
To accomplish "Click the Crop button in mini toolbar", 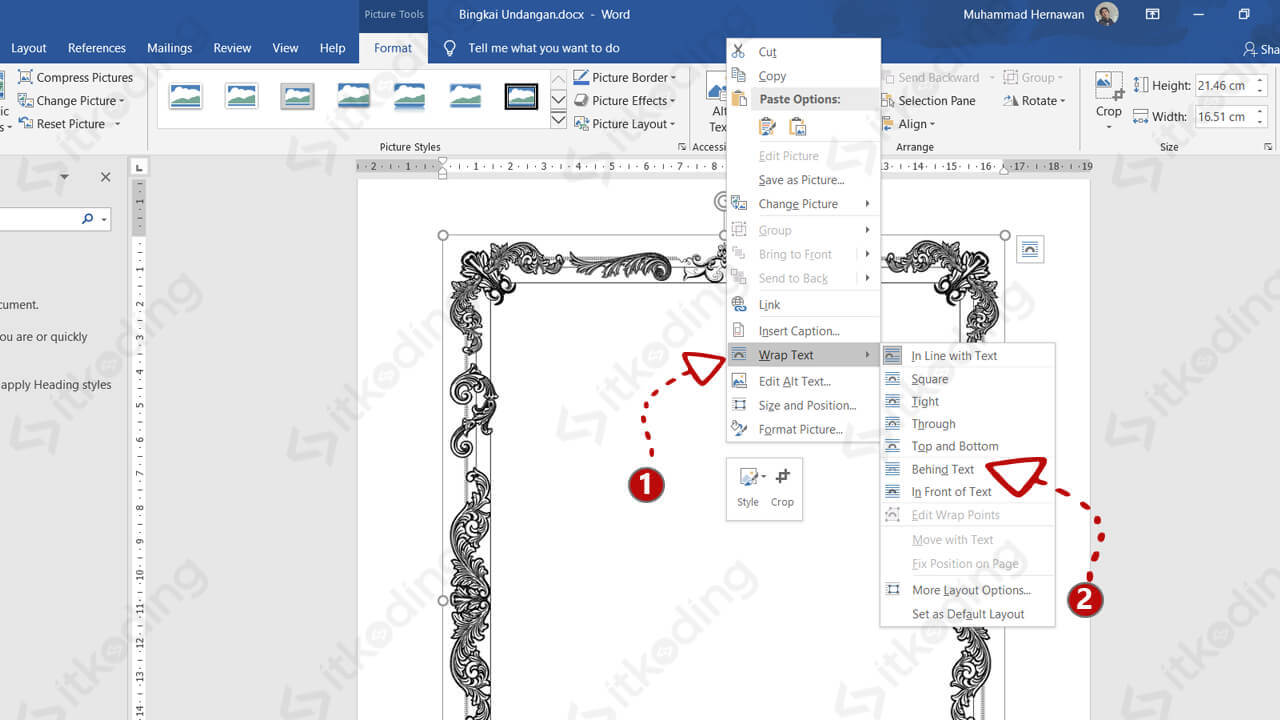I will 782,487.
